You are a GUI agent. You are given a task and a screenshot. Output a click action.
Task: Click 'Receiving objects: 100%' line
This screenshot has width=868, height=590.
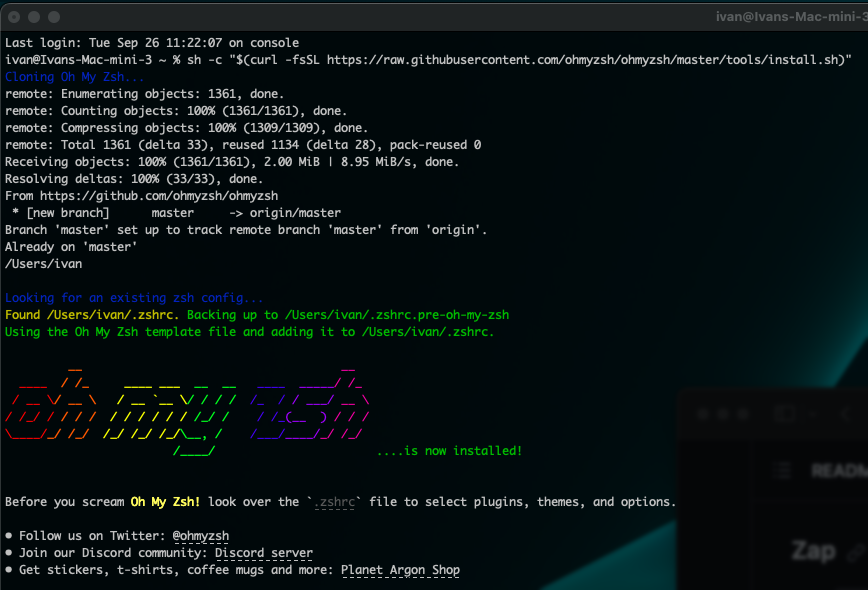click(x=232, y=162)
